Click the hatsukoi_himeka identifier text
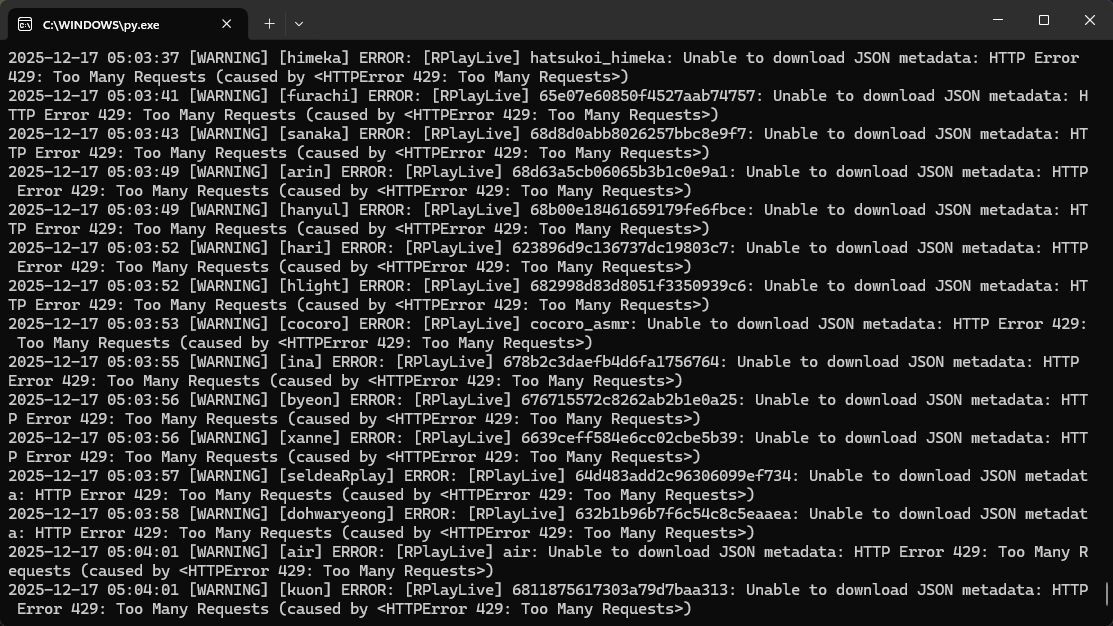 [598, 57]
